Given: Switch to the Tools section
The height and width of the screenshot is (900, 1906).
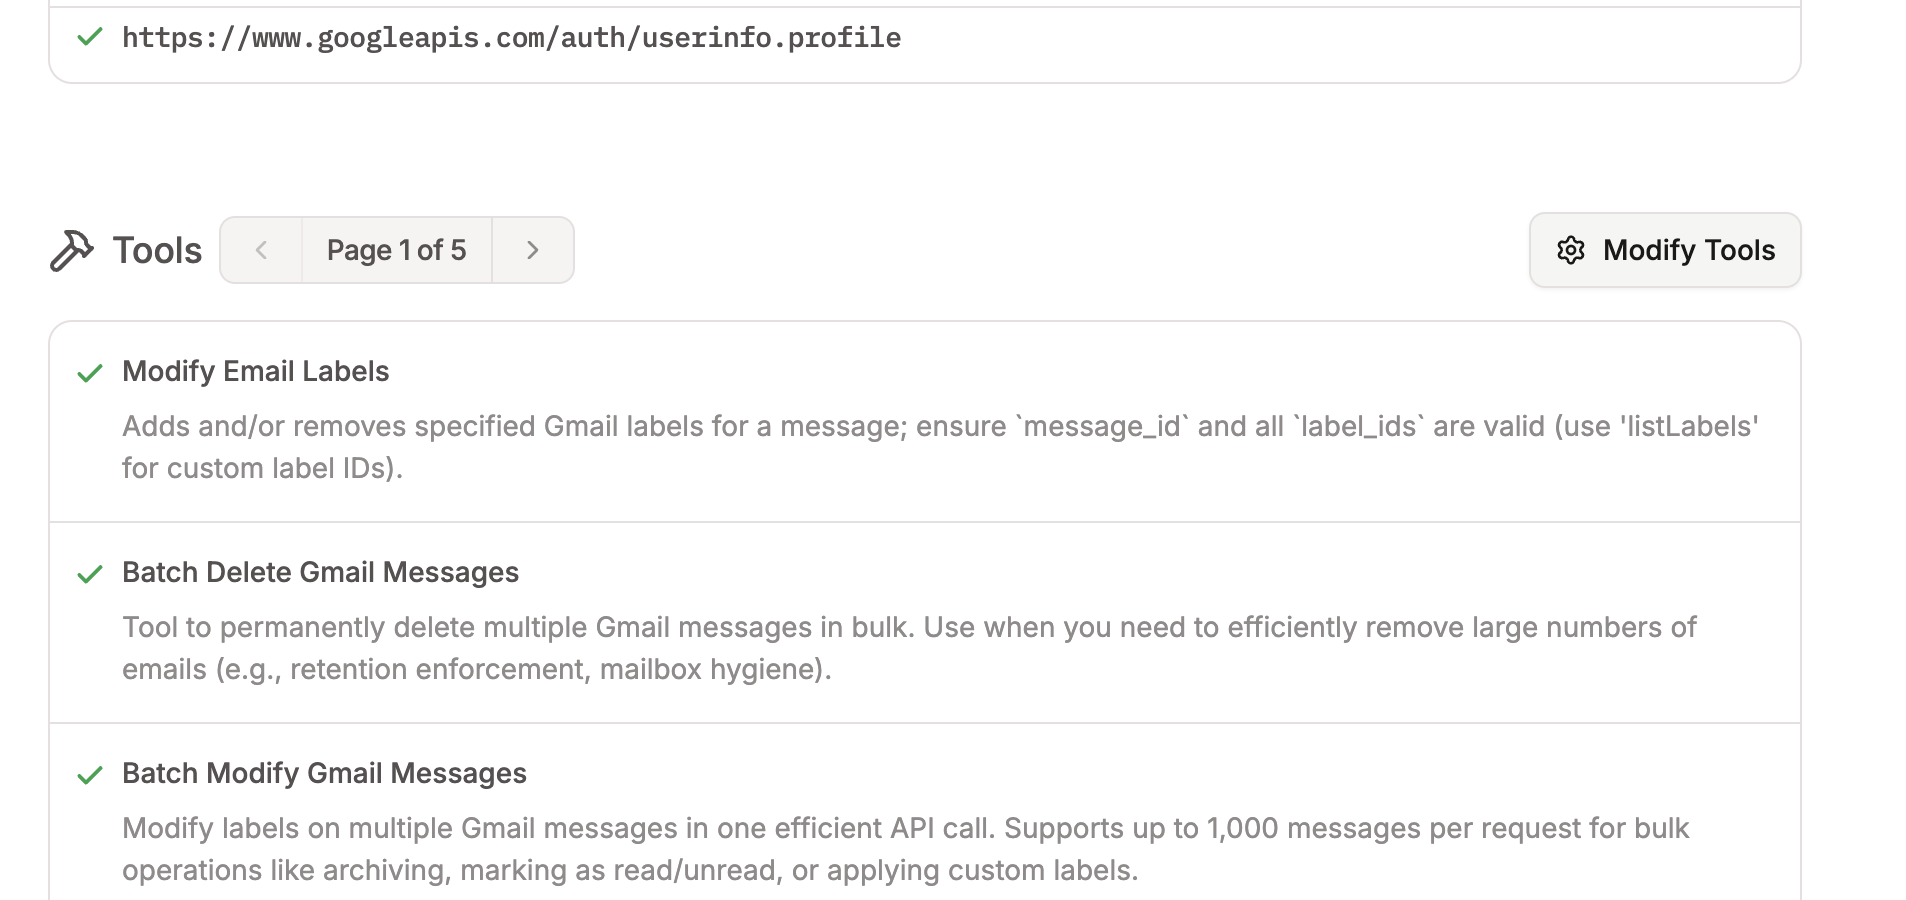Looking at the screenshot, I should [x=156, y=250].
